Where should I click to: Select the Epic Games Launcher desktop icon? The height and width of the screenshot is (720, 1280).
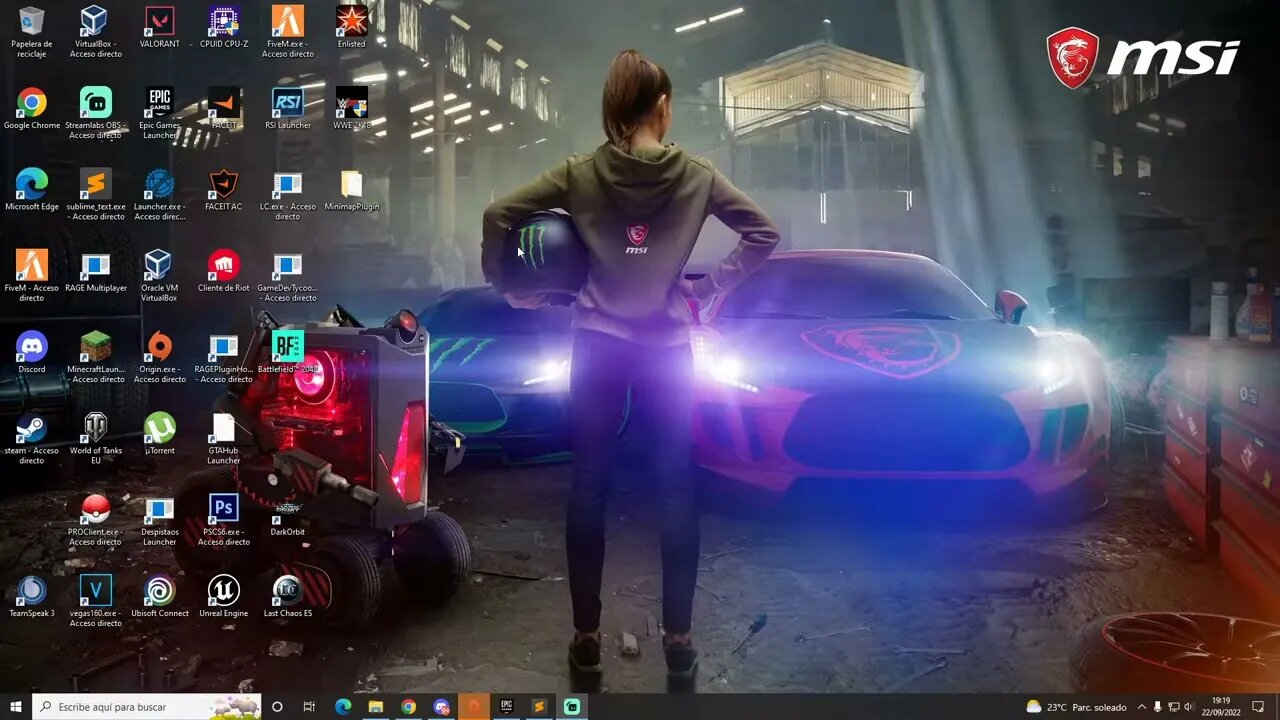(160, 112)
